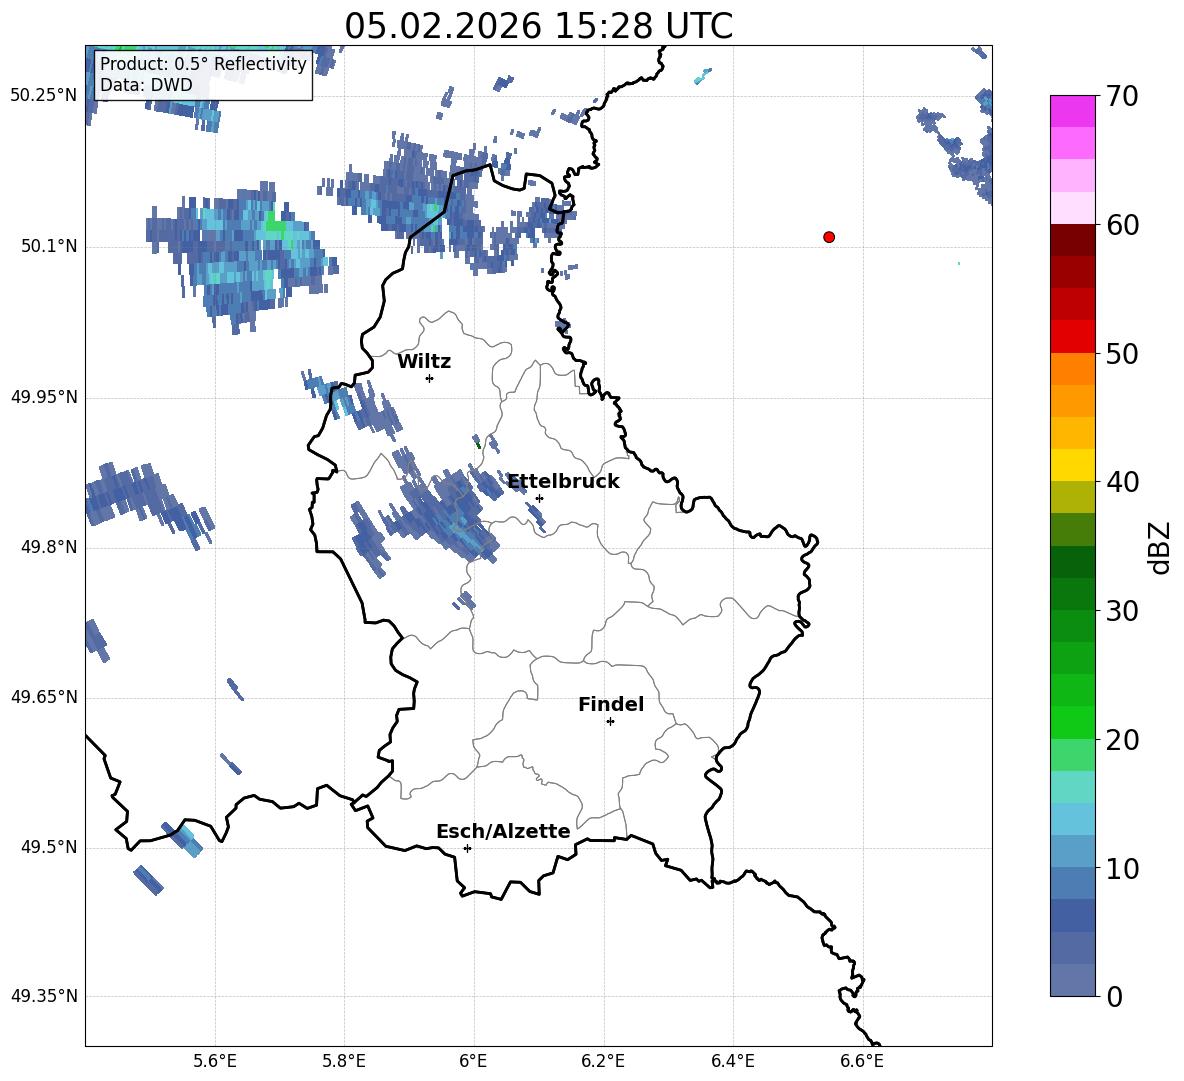This screenshot has width=1184, height=1081.
Task: Click the 60 tick label on colorbar
Action: pos(1122,225)
